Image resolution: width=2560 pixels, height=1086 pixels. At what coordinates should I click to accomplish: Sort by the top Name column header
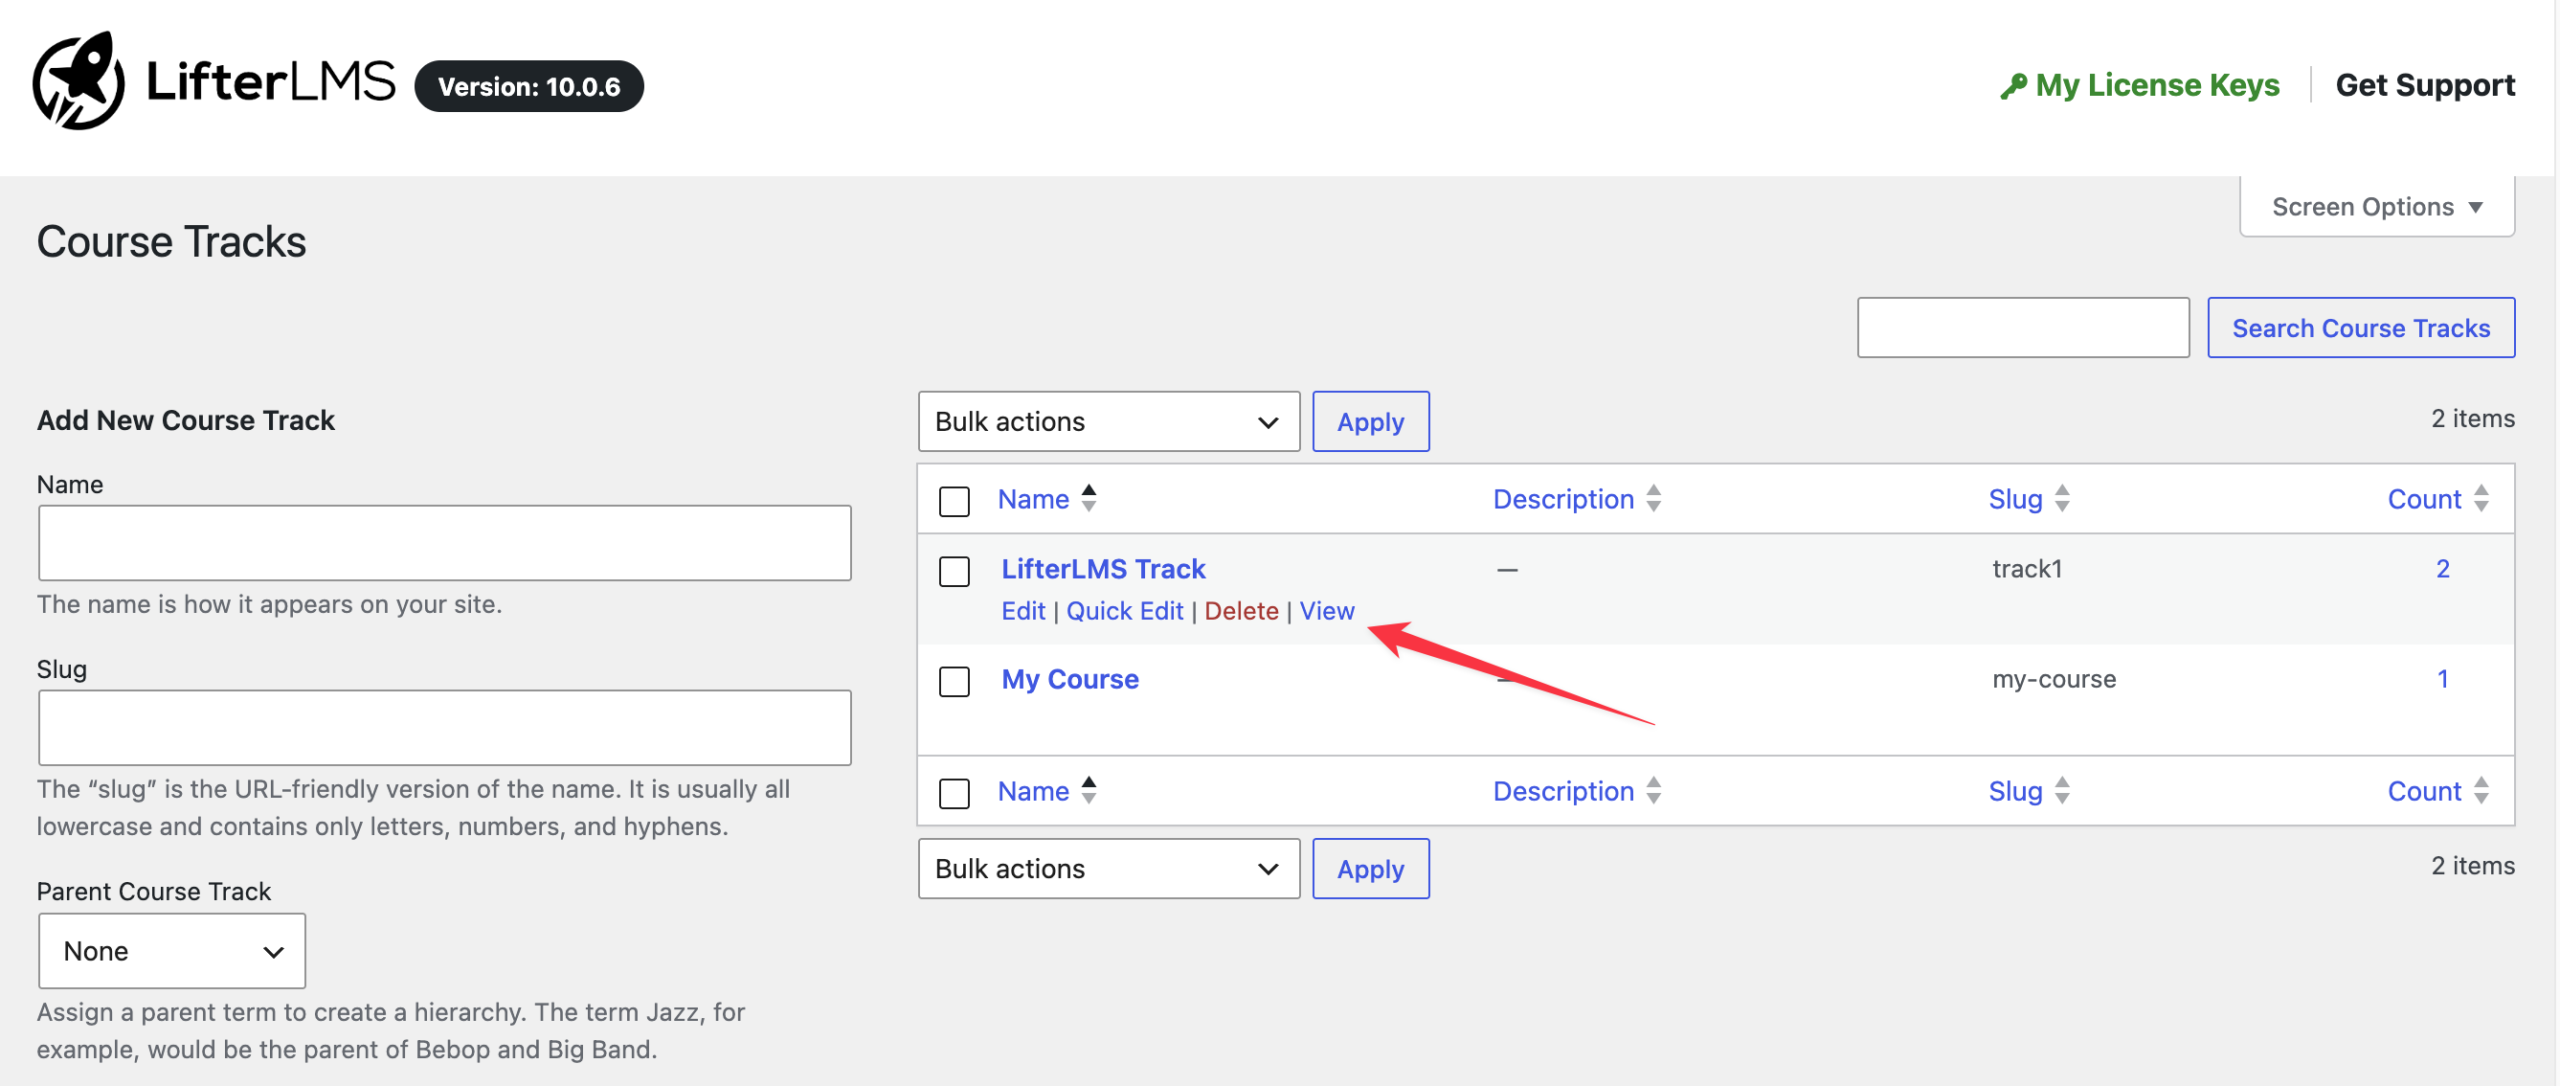(1033, 499)
